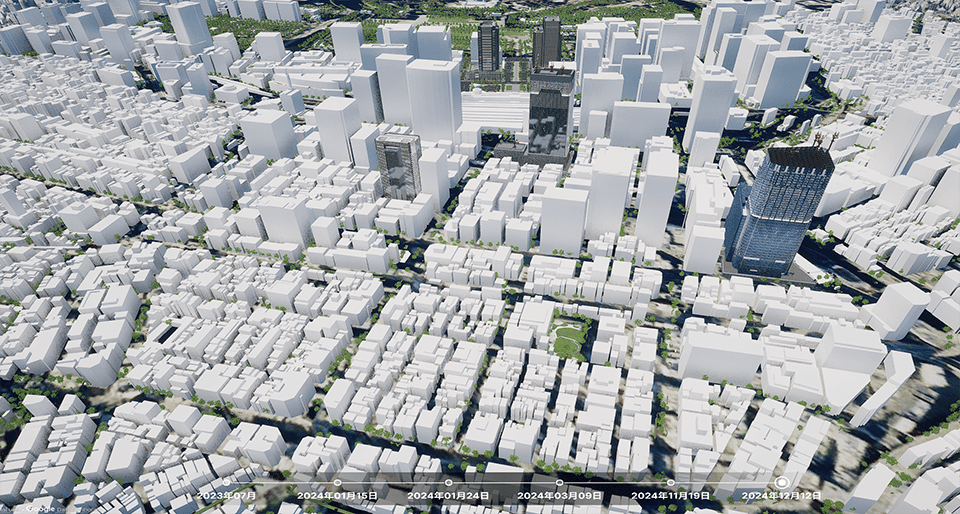Select the 2024年01月24日 timeline marker
Image resolution: width=960 pixels, height=514 pixels.
point(448,482)
